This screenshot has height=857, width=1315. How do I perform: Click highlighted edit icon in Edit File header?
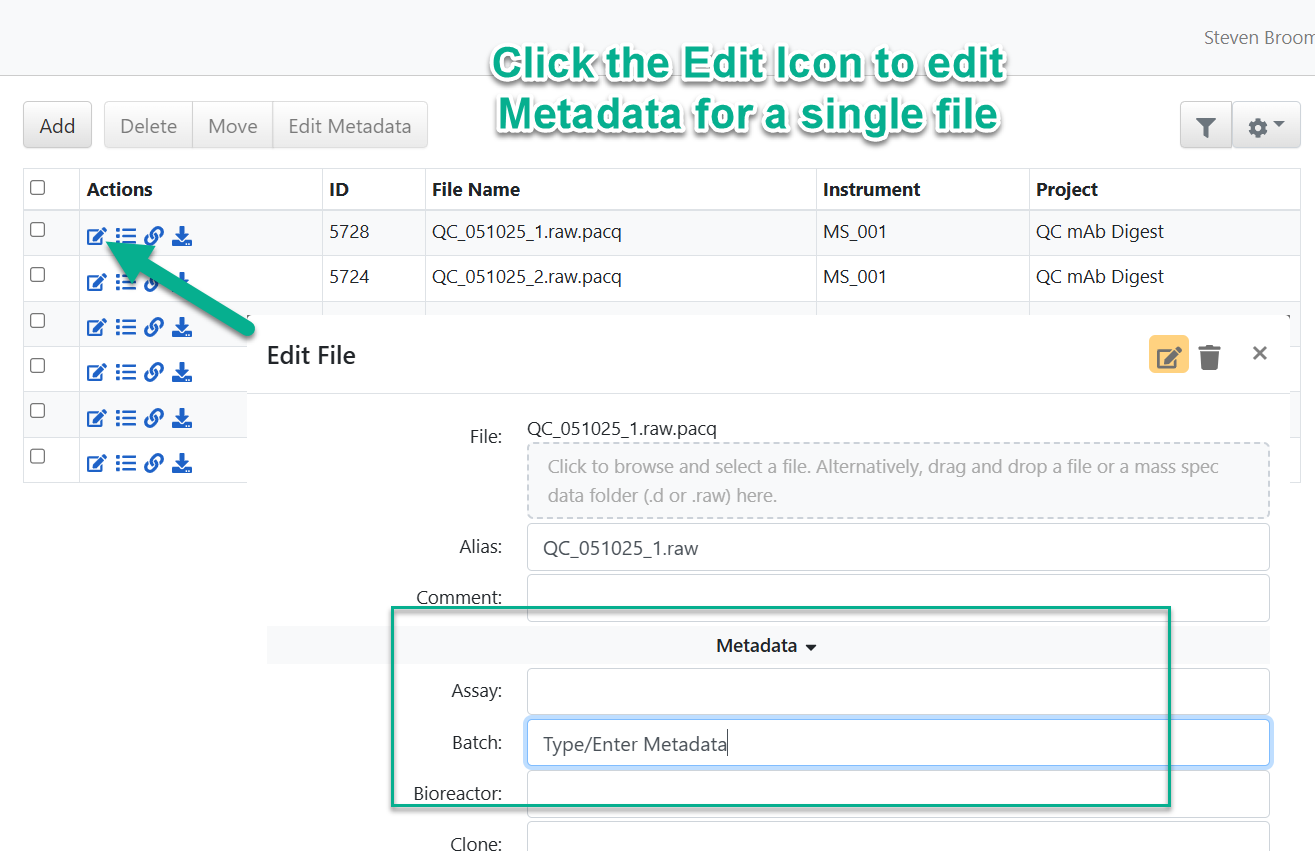pos(1169,355)
